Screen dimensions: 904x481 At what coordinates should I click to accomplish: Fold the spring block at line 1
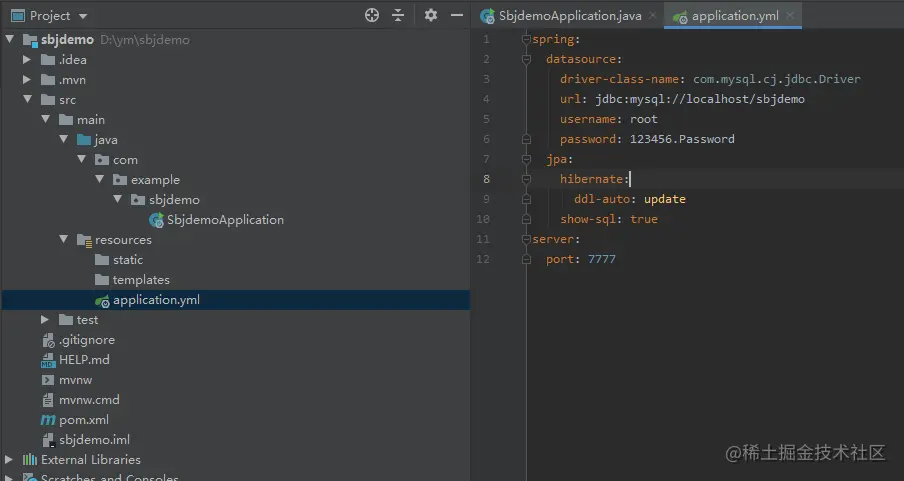(x=526, y=39)
